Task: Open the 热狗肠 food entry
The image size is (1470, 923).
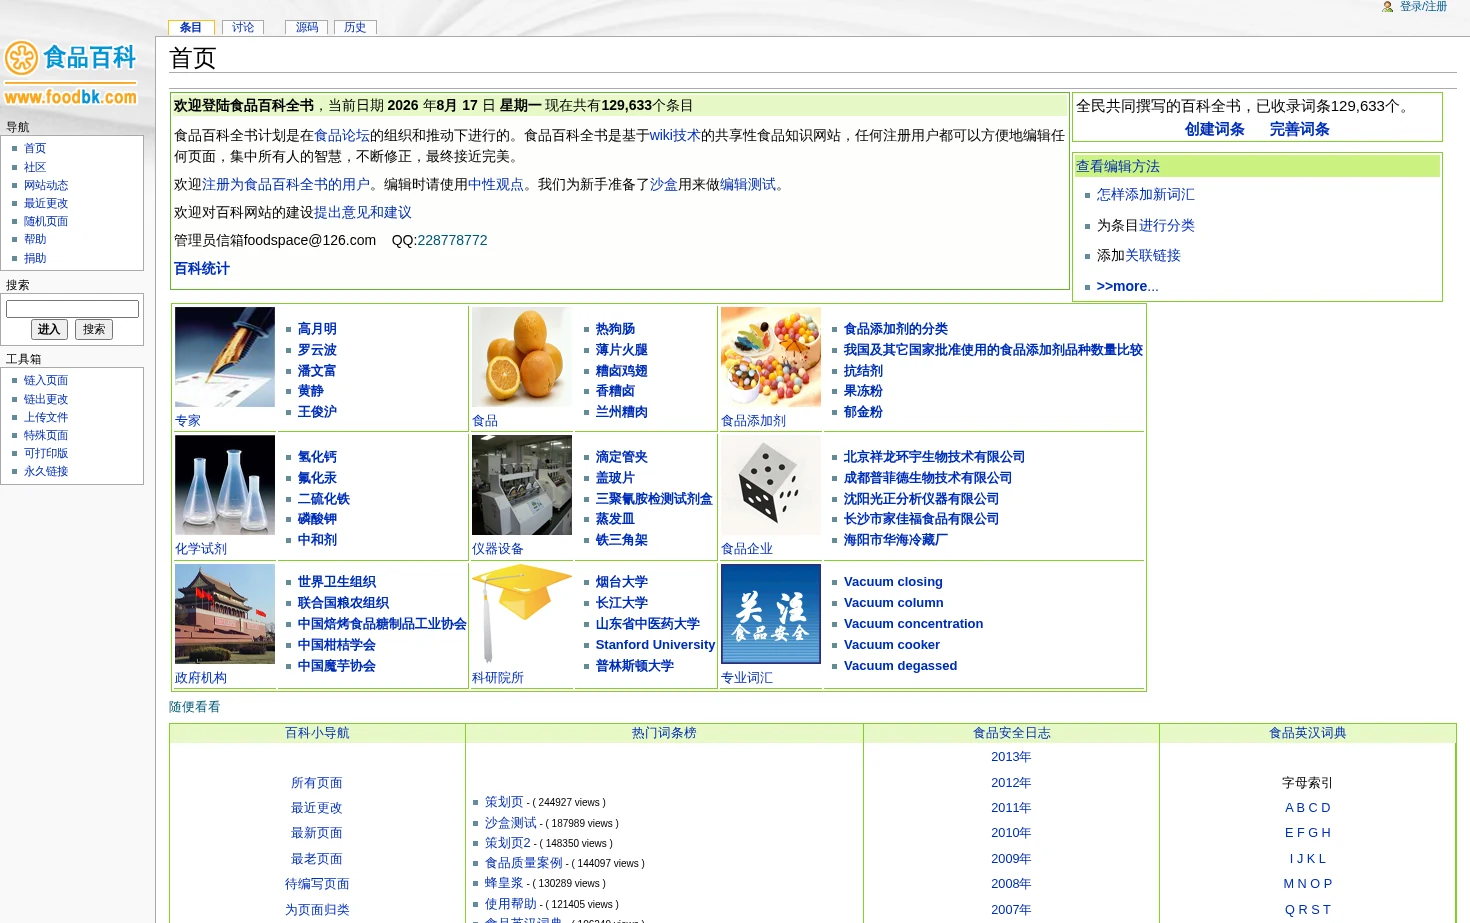Action: point(615,328)
